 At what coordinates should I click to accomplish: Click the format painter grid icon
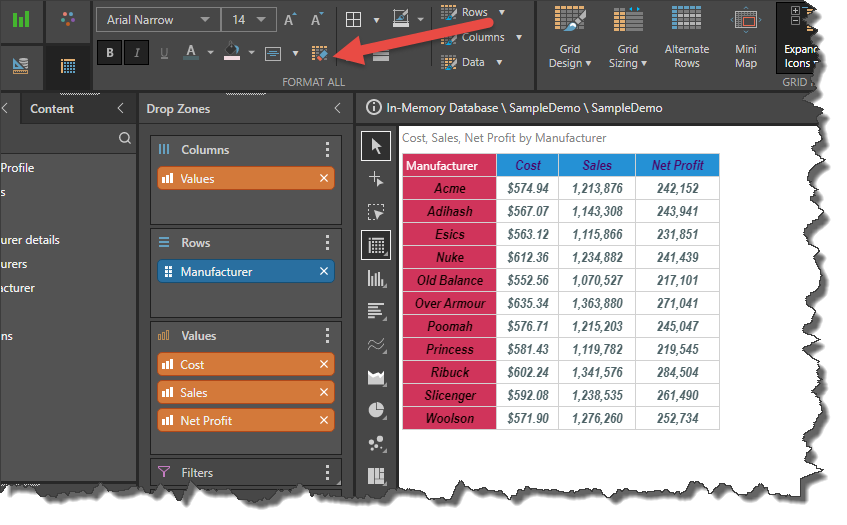(x=320, y=53)
